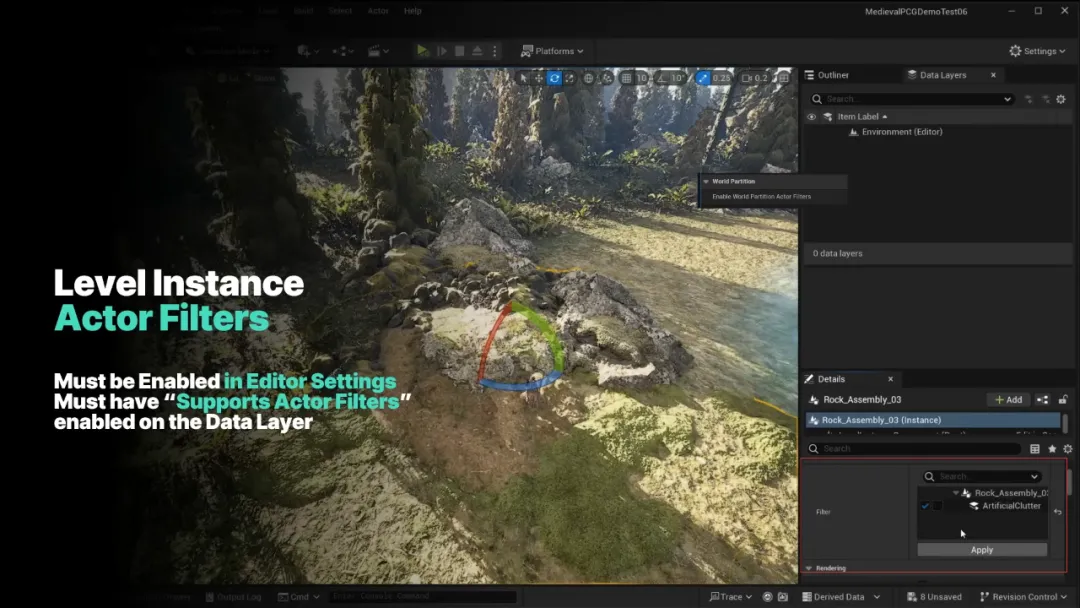Image resolution: width=1080 pixels, height=608 pixels.
Task: Open Filter search options chevron
Action: click(1034, 476)
